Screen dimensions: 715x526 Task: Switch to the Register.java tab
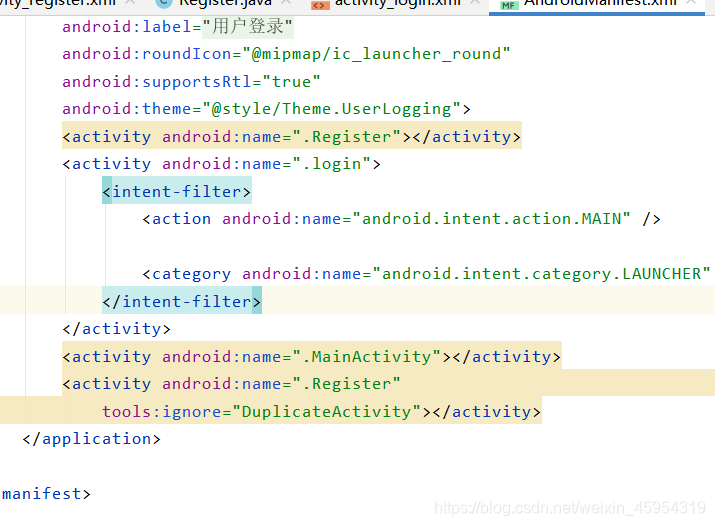tap(225, 4)
